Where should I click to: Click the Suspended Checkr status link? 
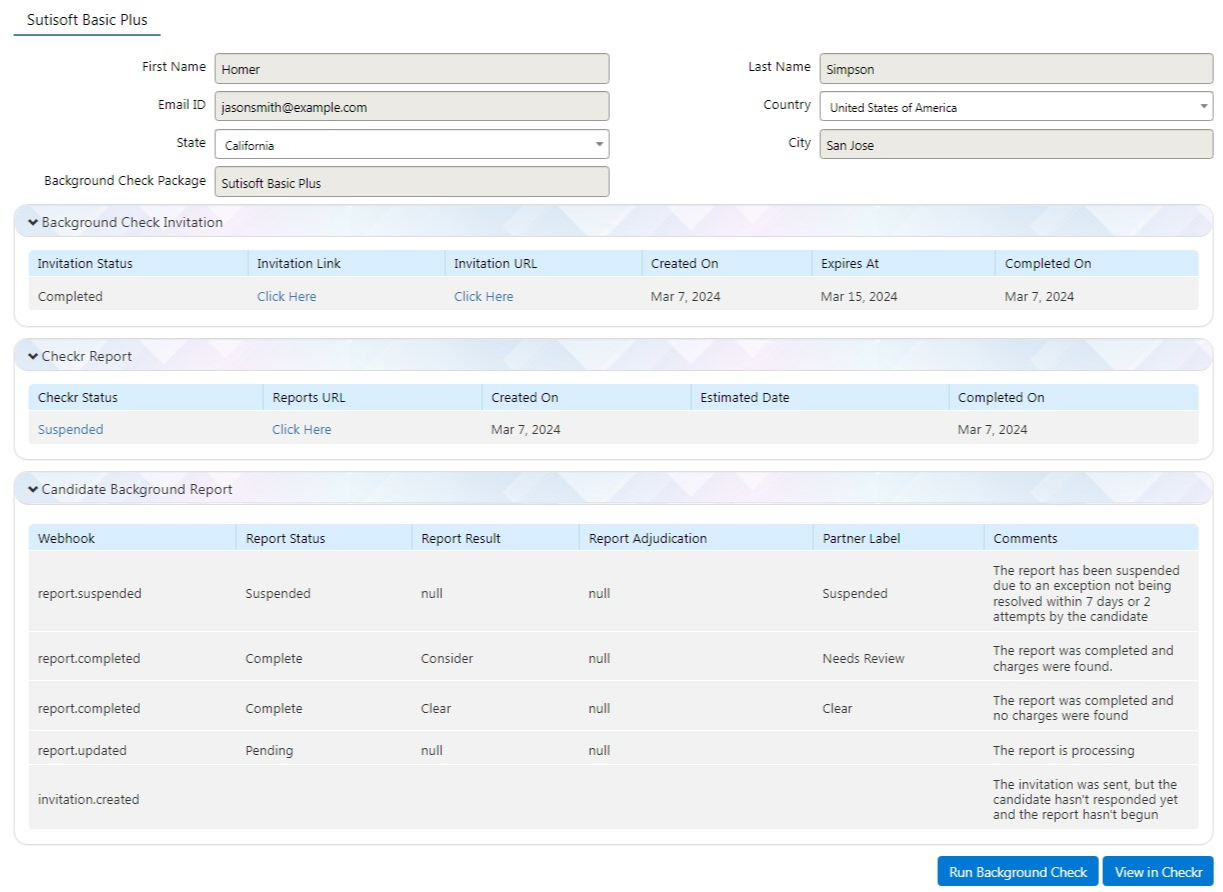[x=70, y=429]
